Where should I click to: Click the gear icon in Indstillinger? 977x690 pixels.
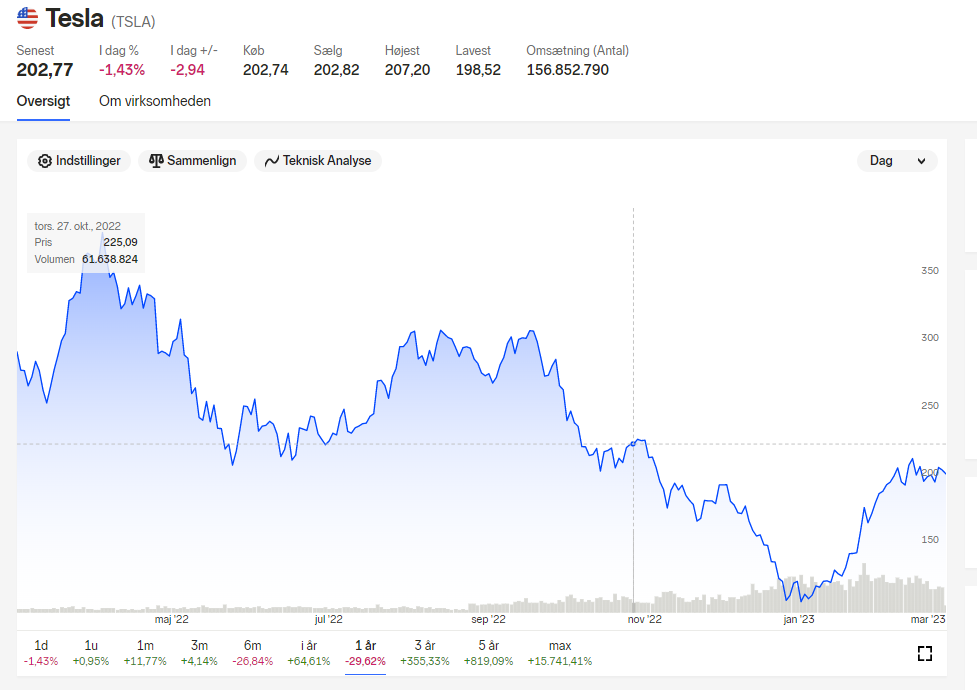click(45, 161)
